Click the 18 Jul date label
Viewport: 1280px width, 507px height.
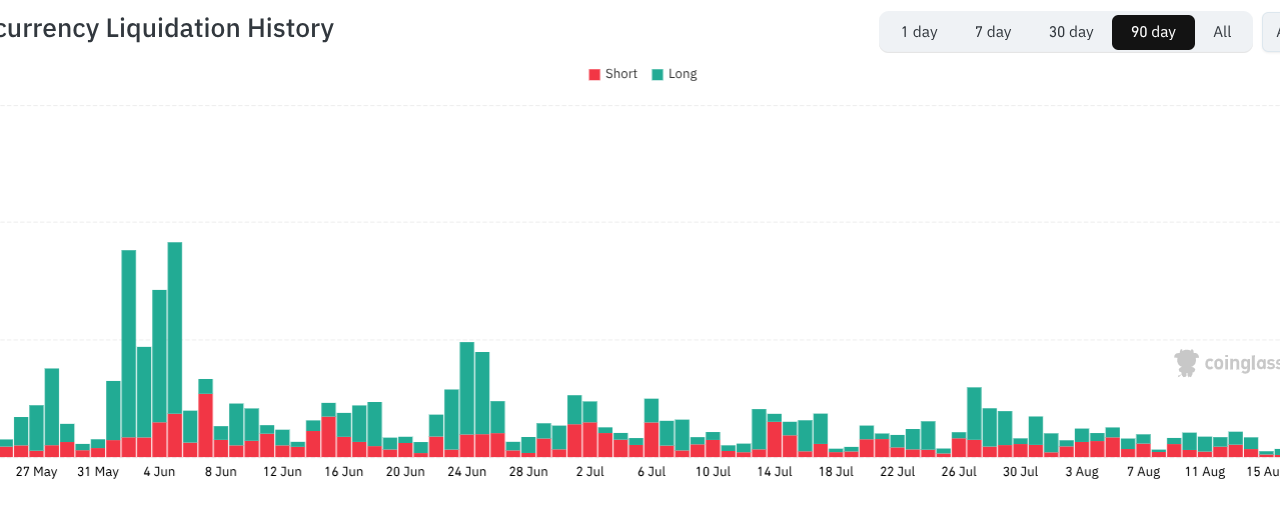coord(836,472)
